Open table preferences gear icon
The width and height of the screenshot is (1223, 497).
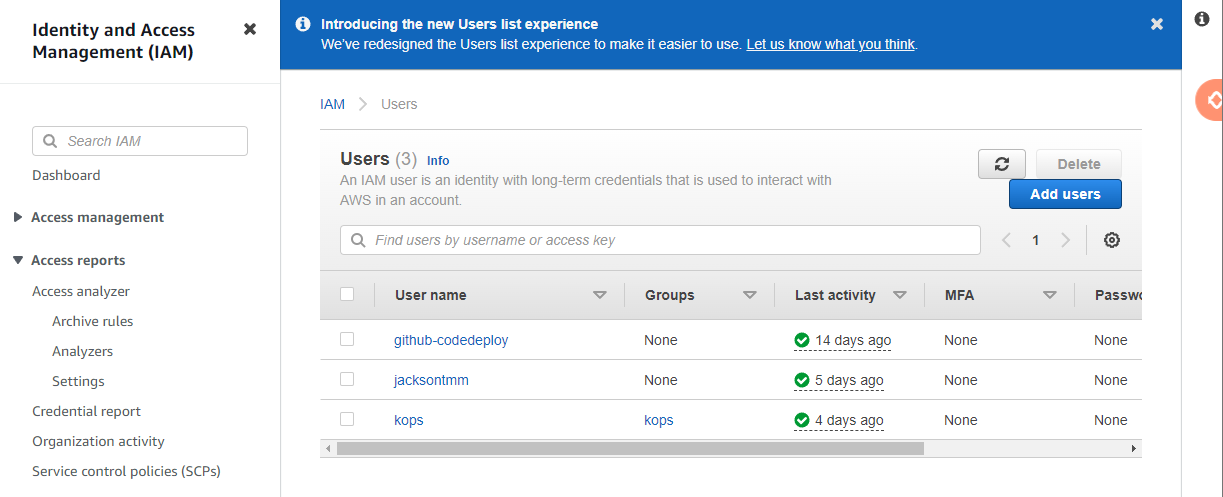point(1112,240)
